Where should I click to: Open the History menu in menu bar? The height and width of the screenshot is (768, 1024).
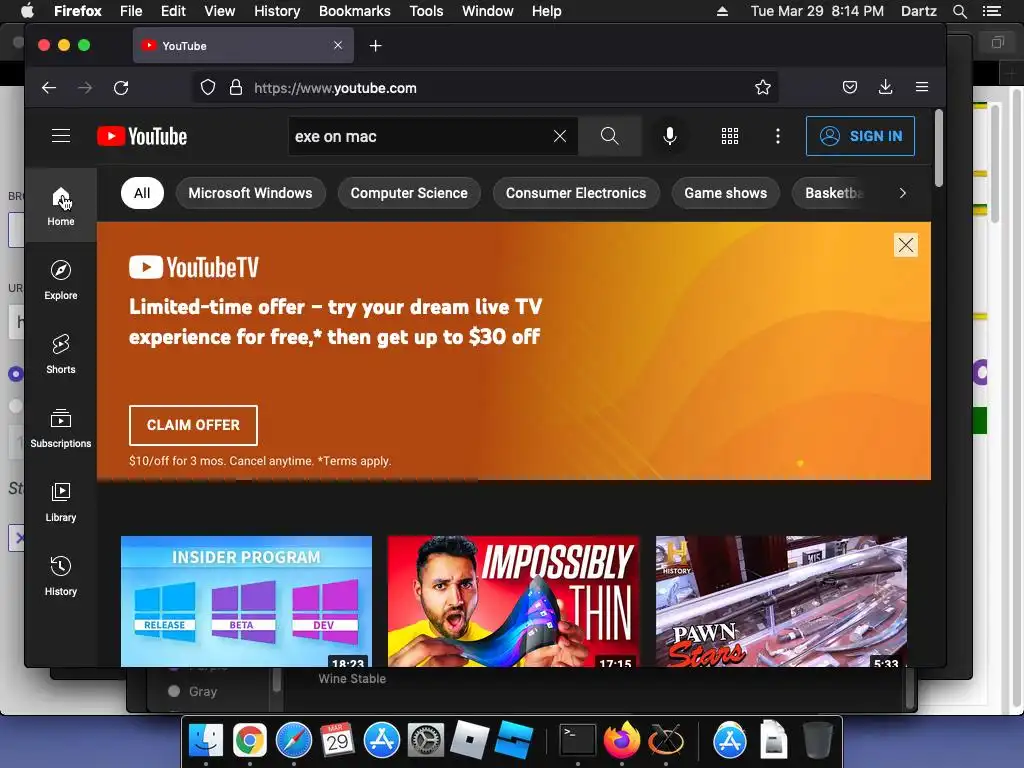[277, 11]
